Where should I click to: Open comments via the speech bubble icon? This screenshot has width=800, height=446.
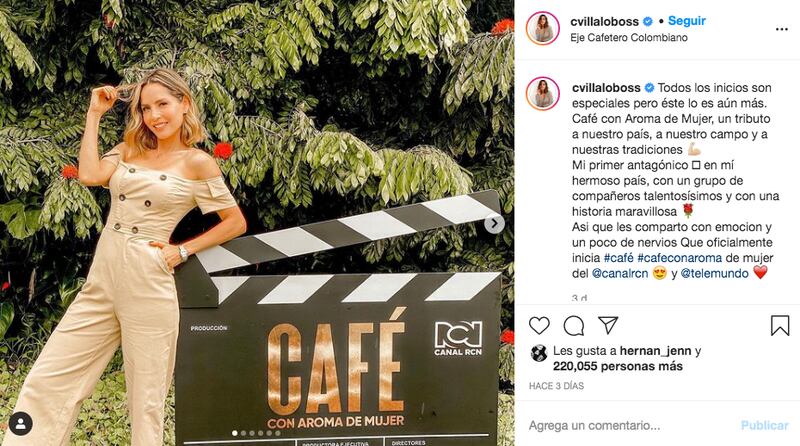[573, 326]
